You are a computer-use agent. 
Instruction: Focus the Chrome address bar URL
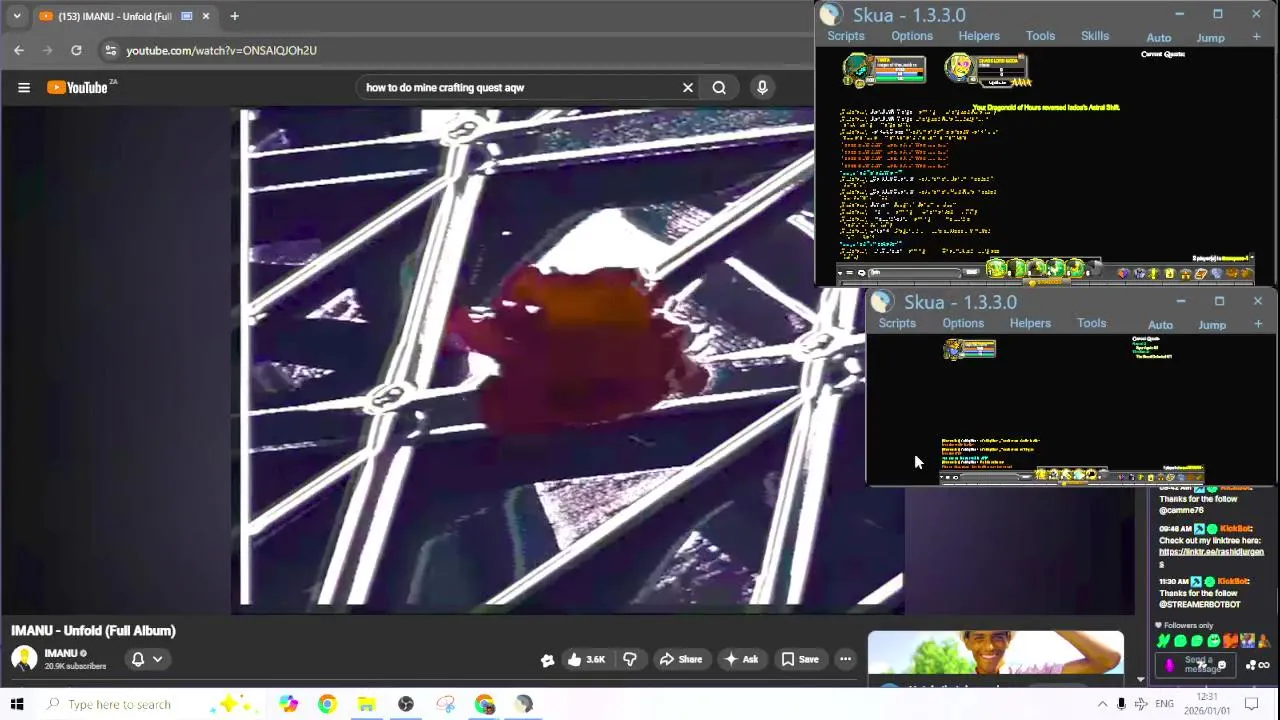pyautogui.click(x=221, y=50)
